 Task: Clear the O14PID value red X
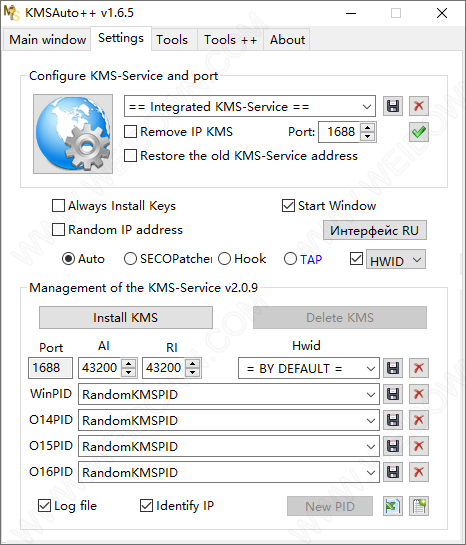[x=419, y=420]
